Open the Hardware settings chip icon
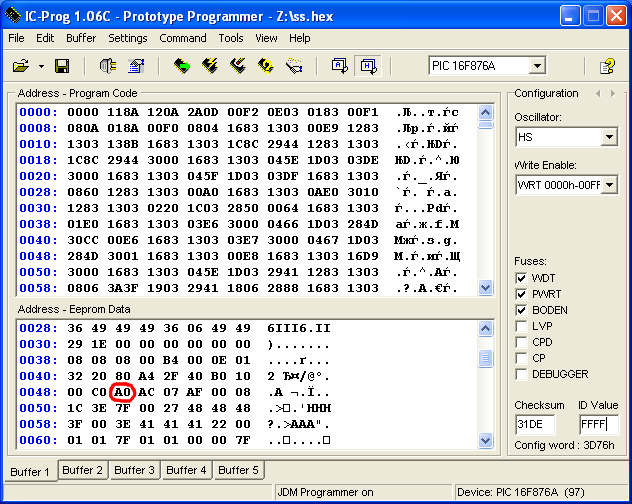 click(108, 66)
